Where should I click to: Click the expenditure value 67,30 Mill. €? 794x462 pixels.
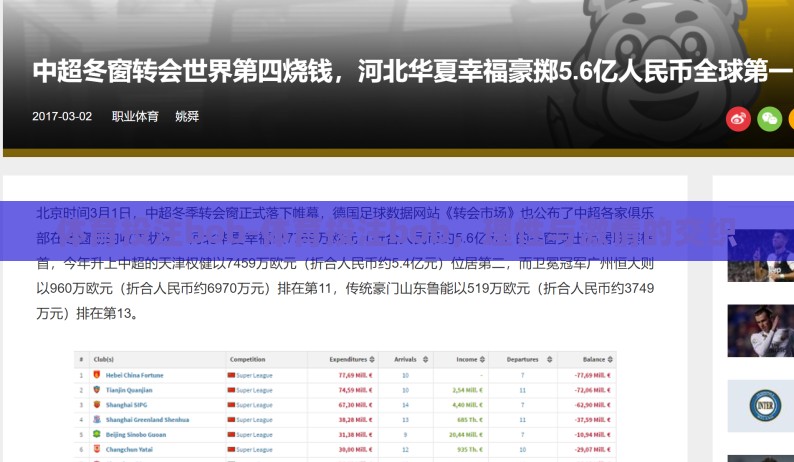click(x=355, y=405)
